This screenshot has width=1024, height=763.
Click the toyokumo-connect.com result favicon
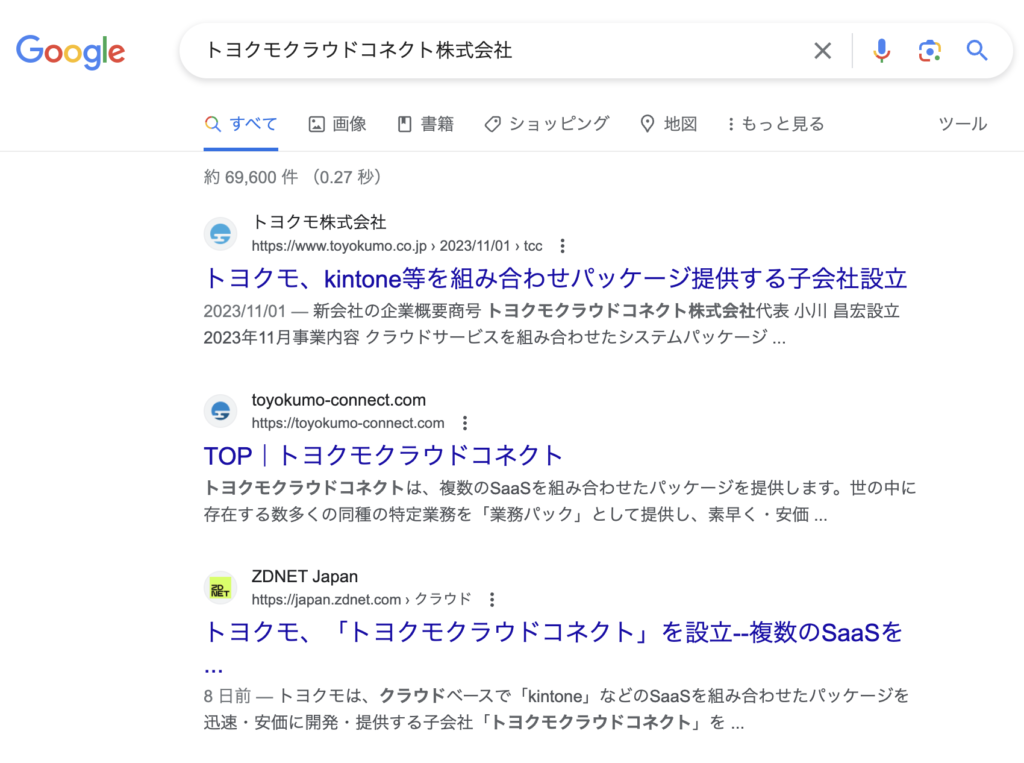[x=221, y=411]
